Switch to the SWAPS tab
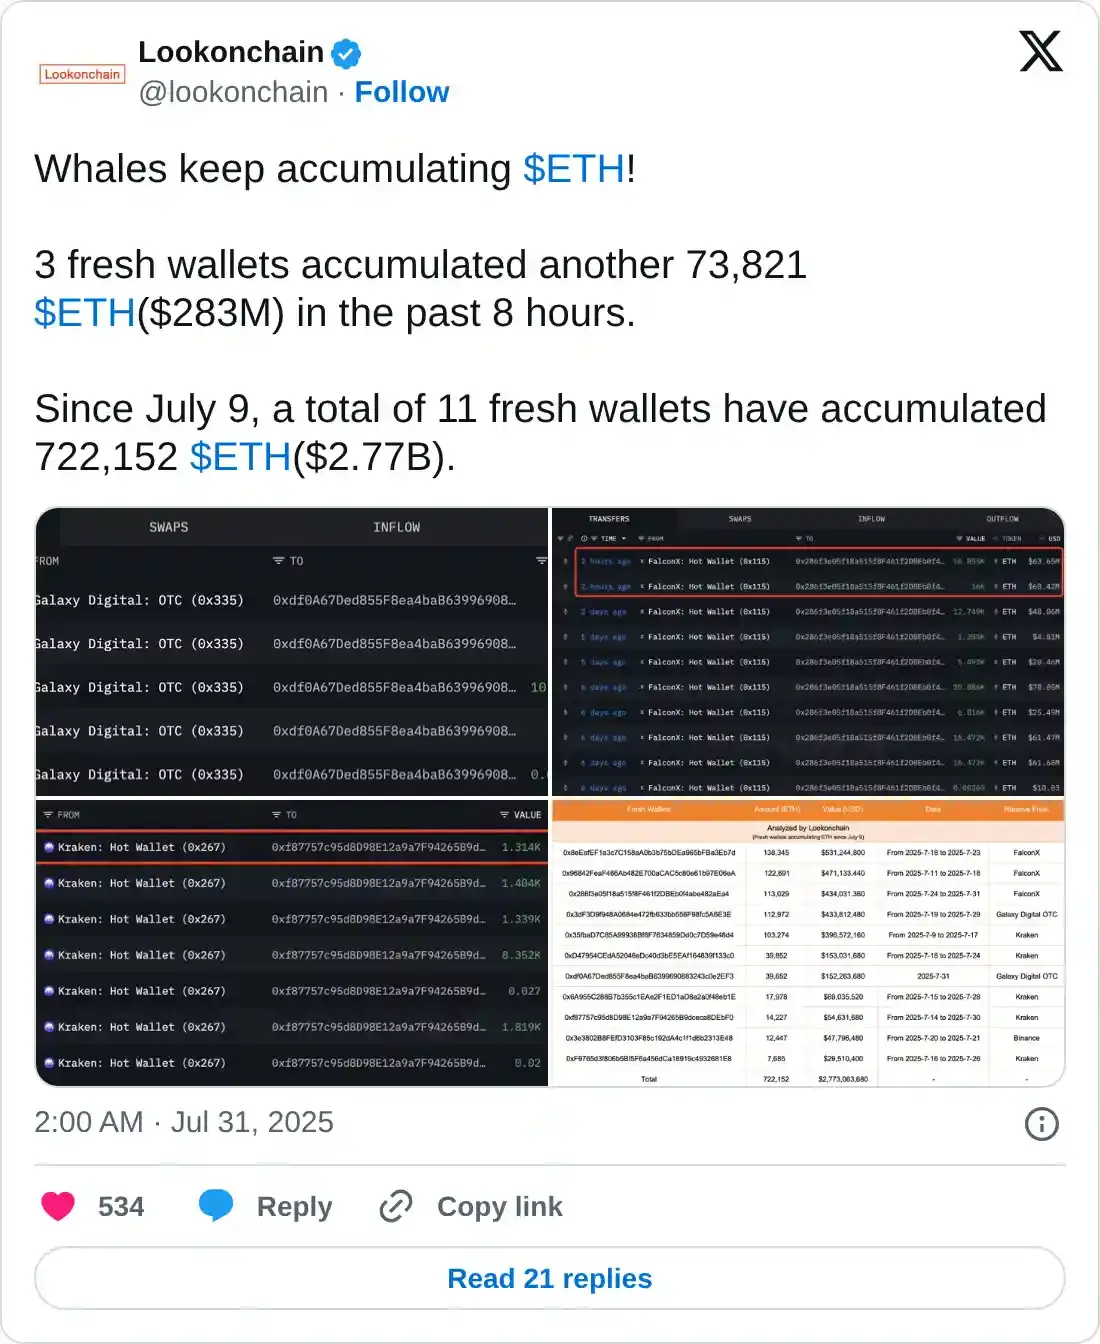1100x1344 pixels. [x=741, y=519]
